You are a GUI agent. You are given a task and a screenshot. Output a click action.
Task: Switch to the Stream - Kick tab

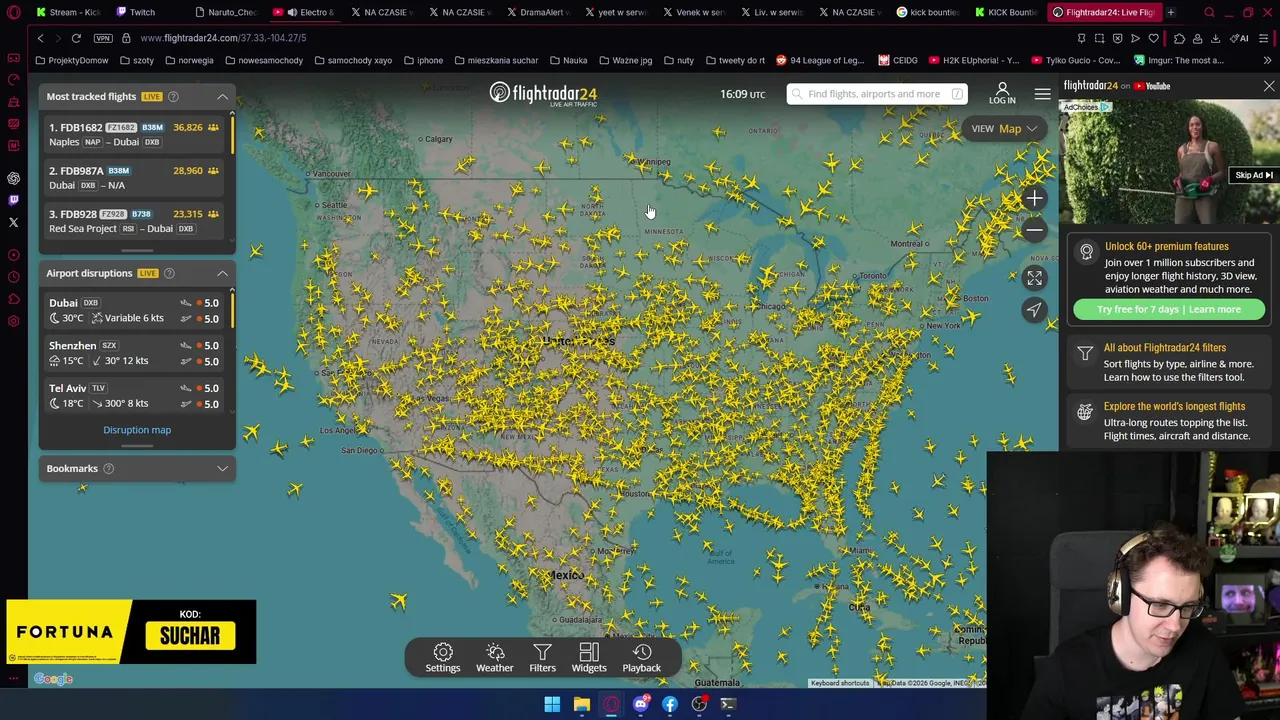68,12
